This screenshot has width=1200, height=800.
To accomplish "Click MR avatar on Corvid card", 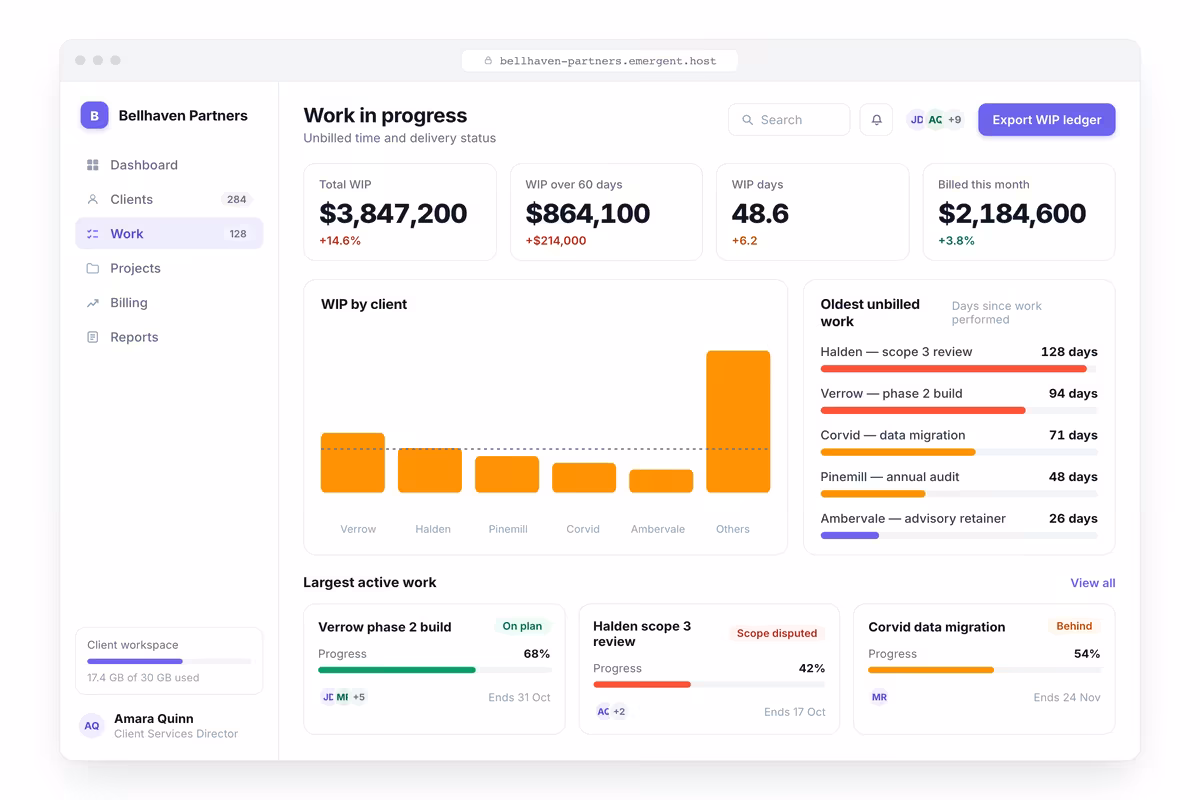I will [x=879, y=697].
